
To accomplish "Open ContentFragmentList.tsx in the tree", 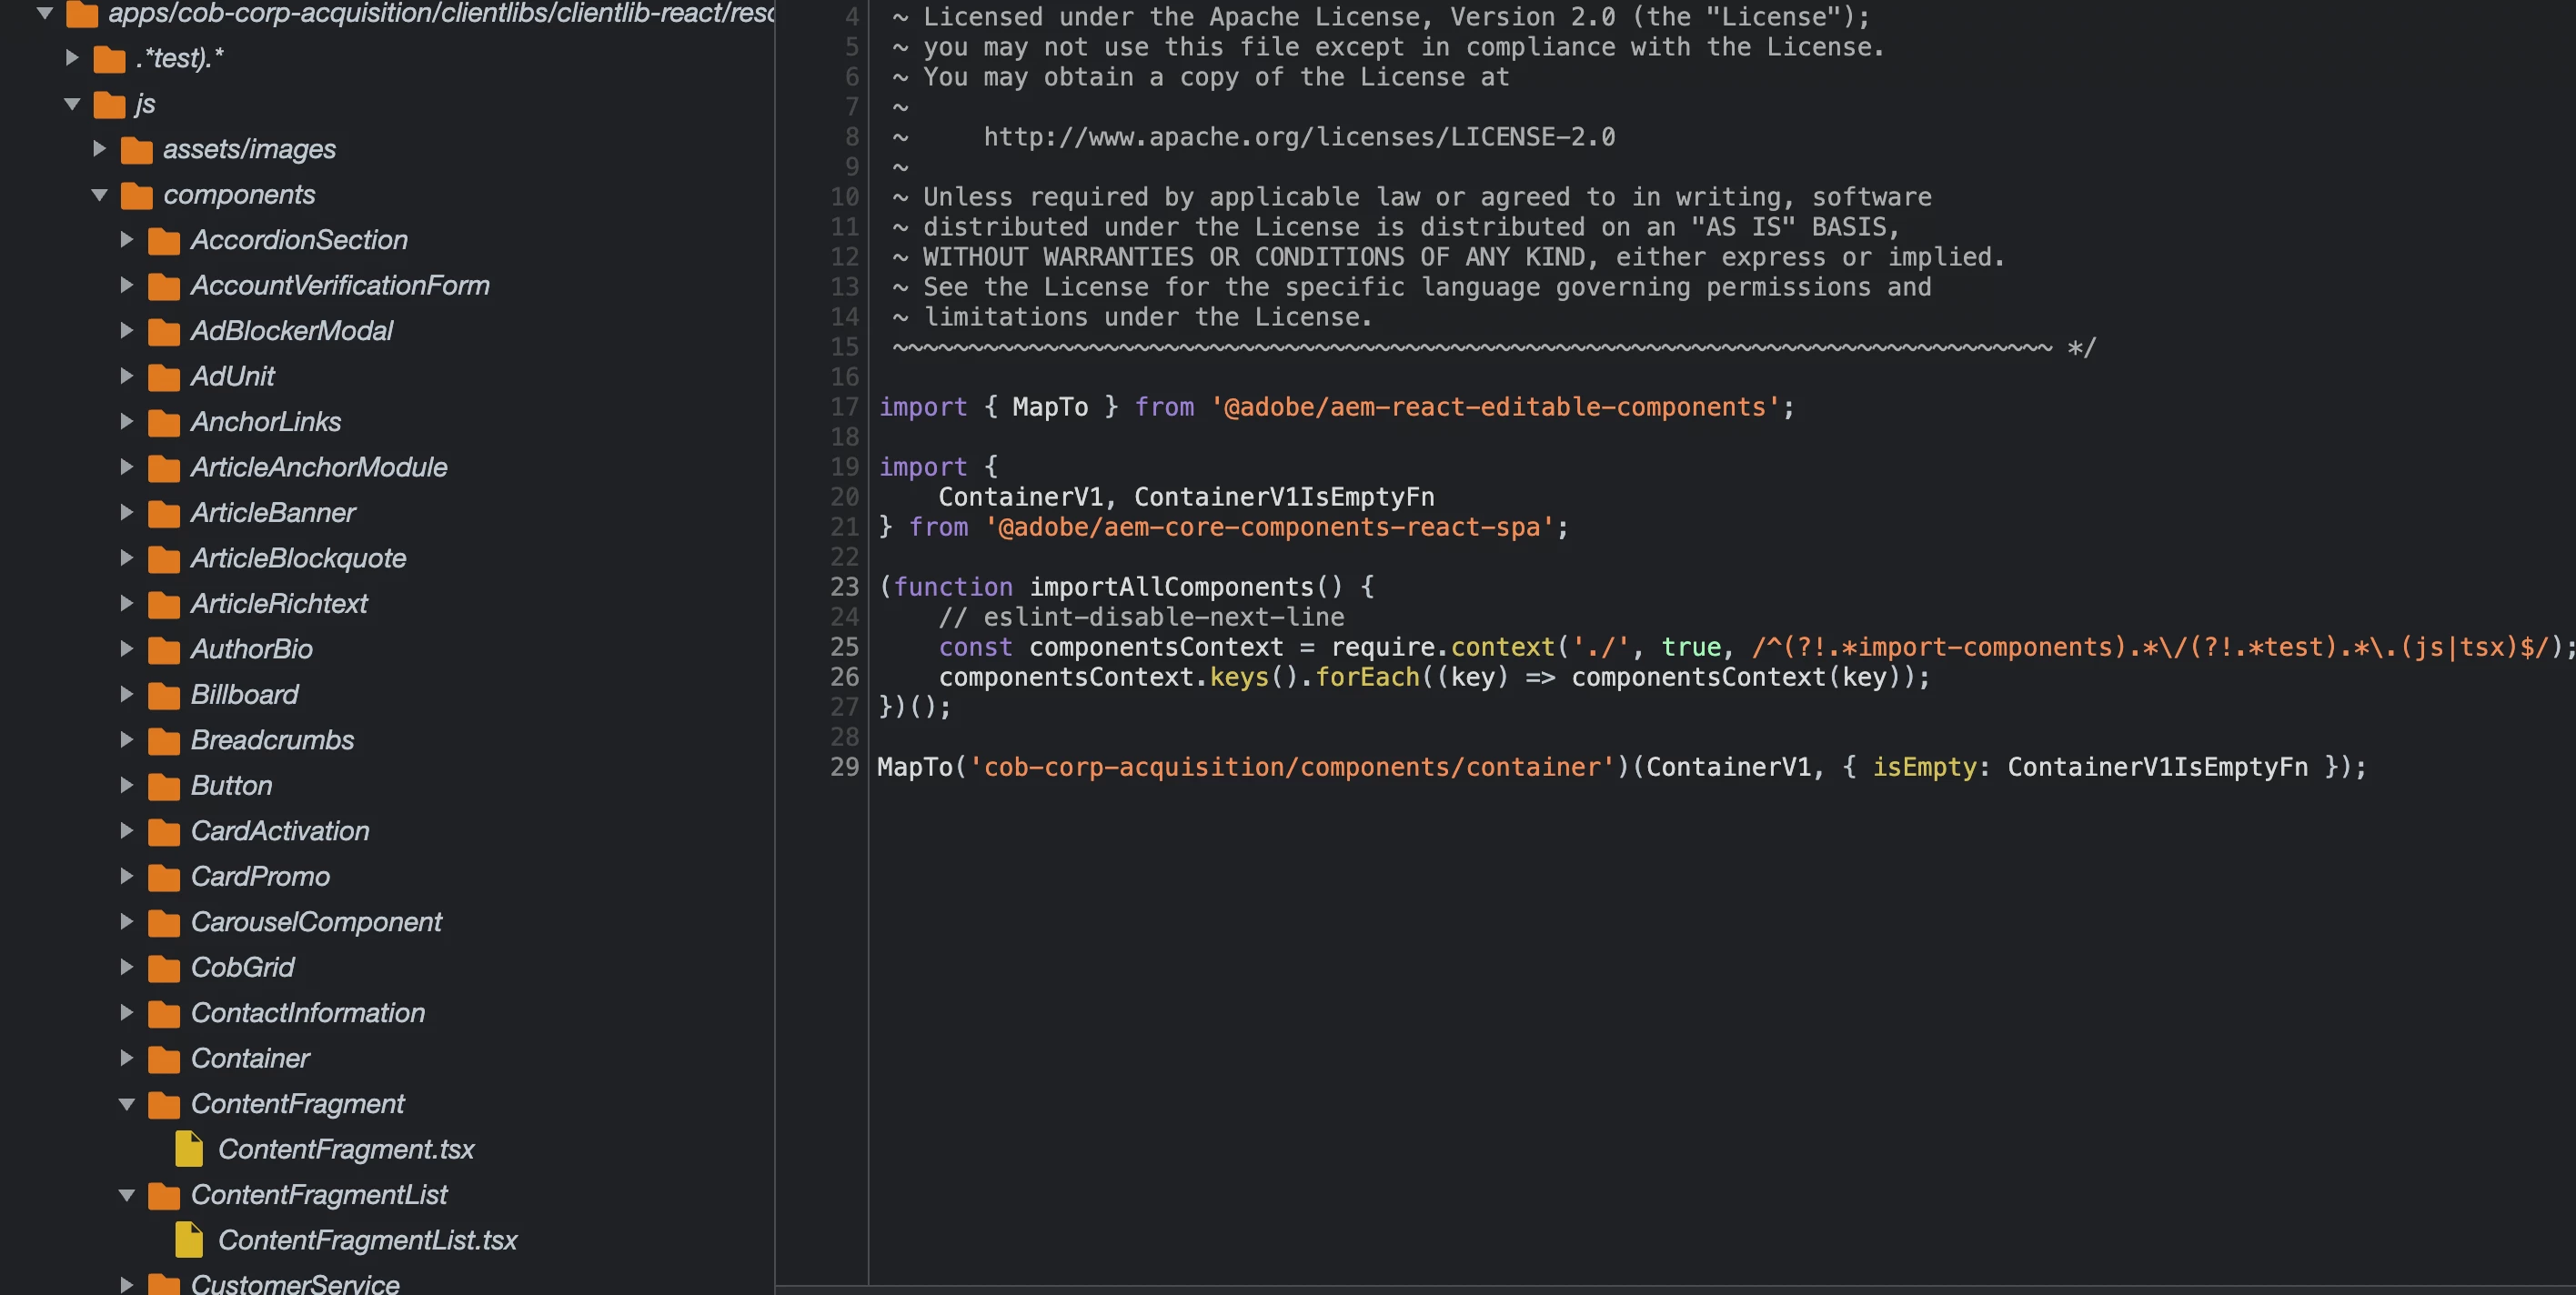I will click(367, 1240).
